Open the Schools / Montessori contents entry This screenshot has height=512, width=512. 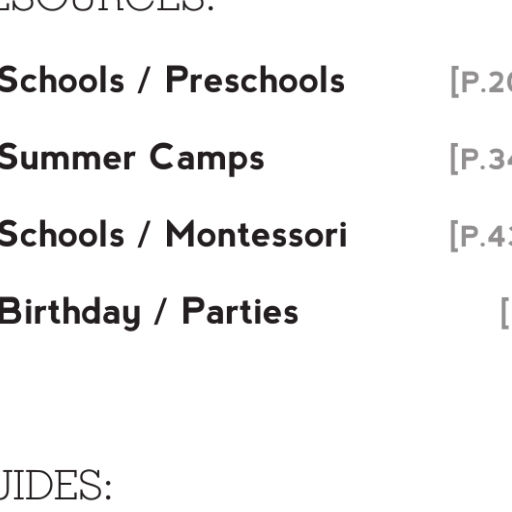coord(173,234)
